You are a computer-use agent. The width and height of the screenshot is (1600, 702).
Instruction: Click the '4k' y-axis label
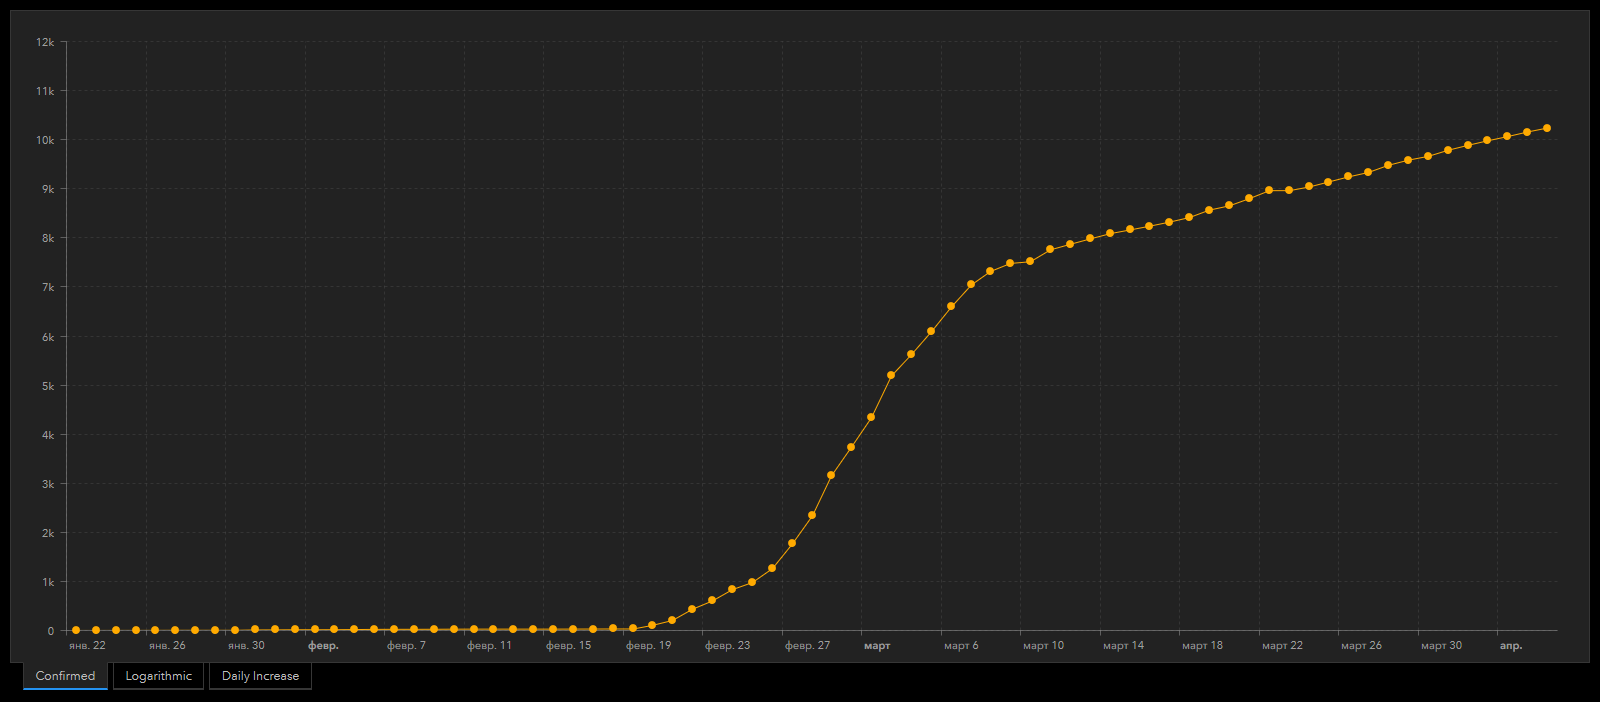pos(48,435)
